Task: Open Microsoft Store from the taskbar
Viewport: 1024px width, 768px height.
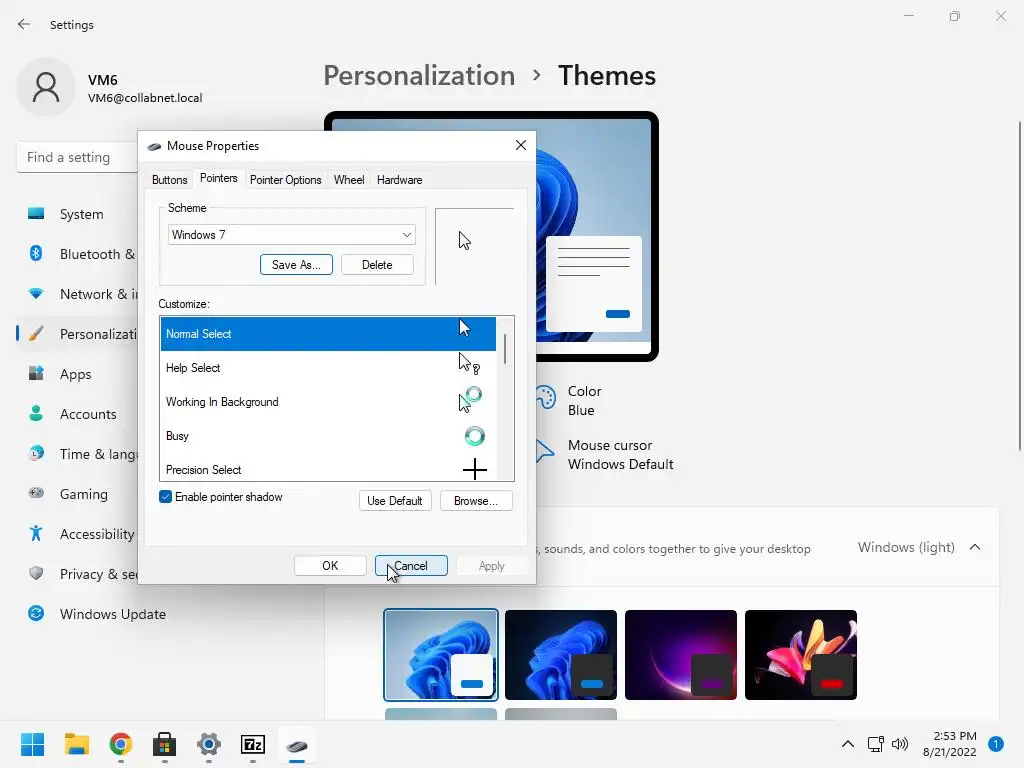Action: point(165,744)
